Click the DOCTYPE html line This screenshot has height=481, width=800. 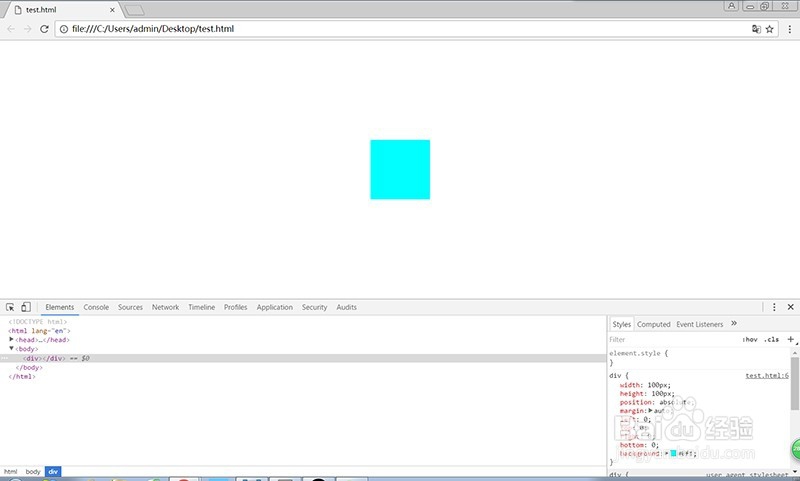pyautogui.click(x=38, y=322)
